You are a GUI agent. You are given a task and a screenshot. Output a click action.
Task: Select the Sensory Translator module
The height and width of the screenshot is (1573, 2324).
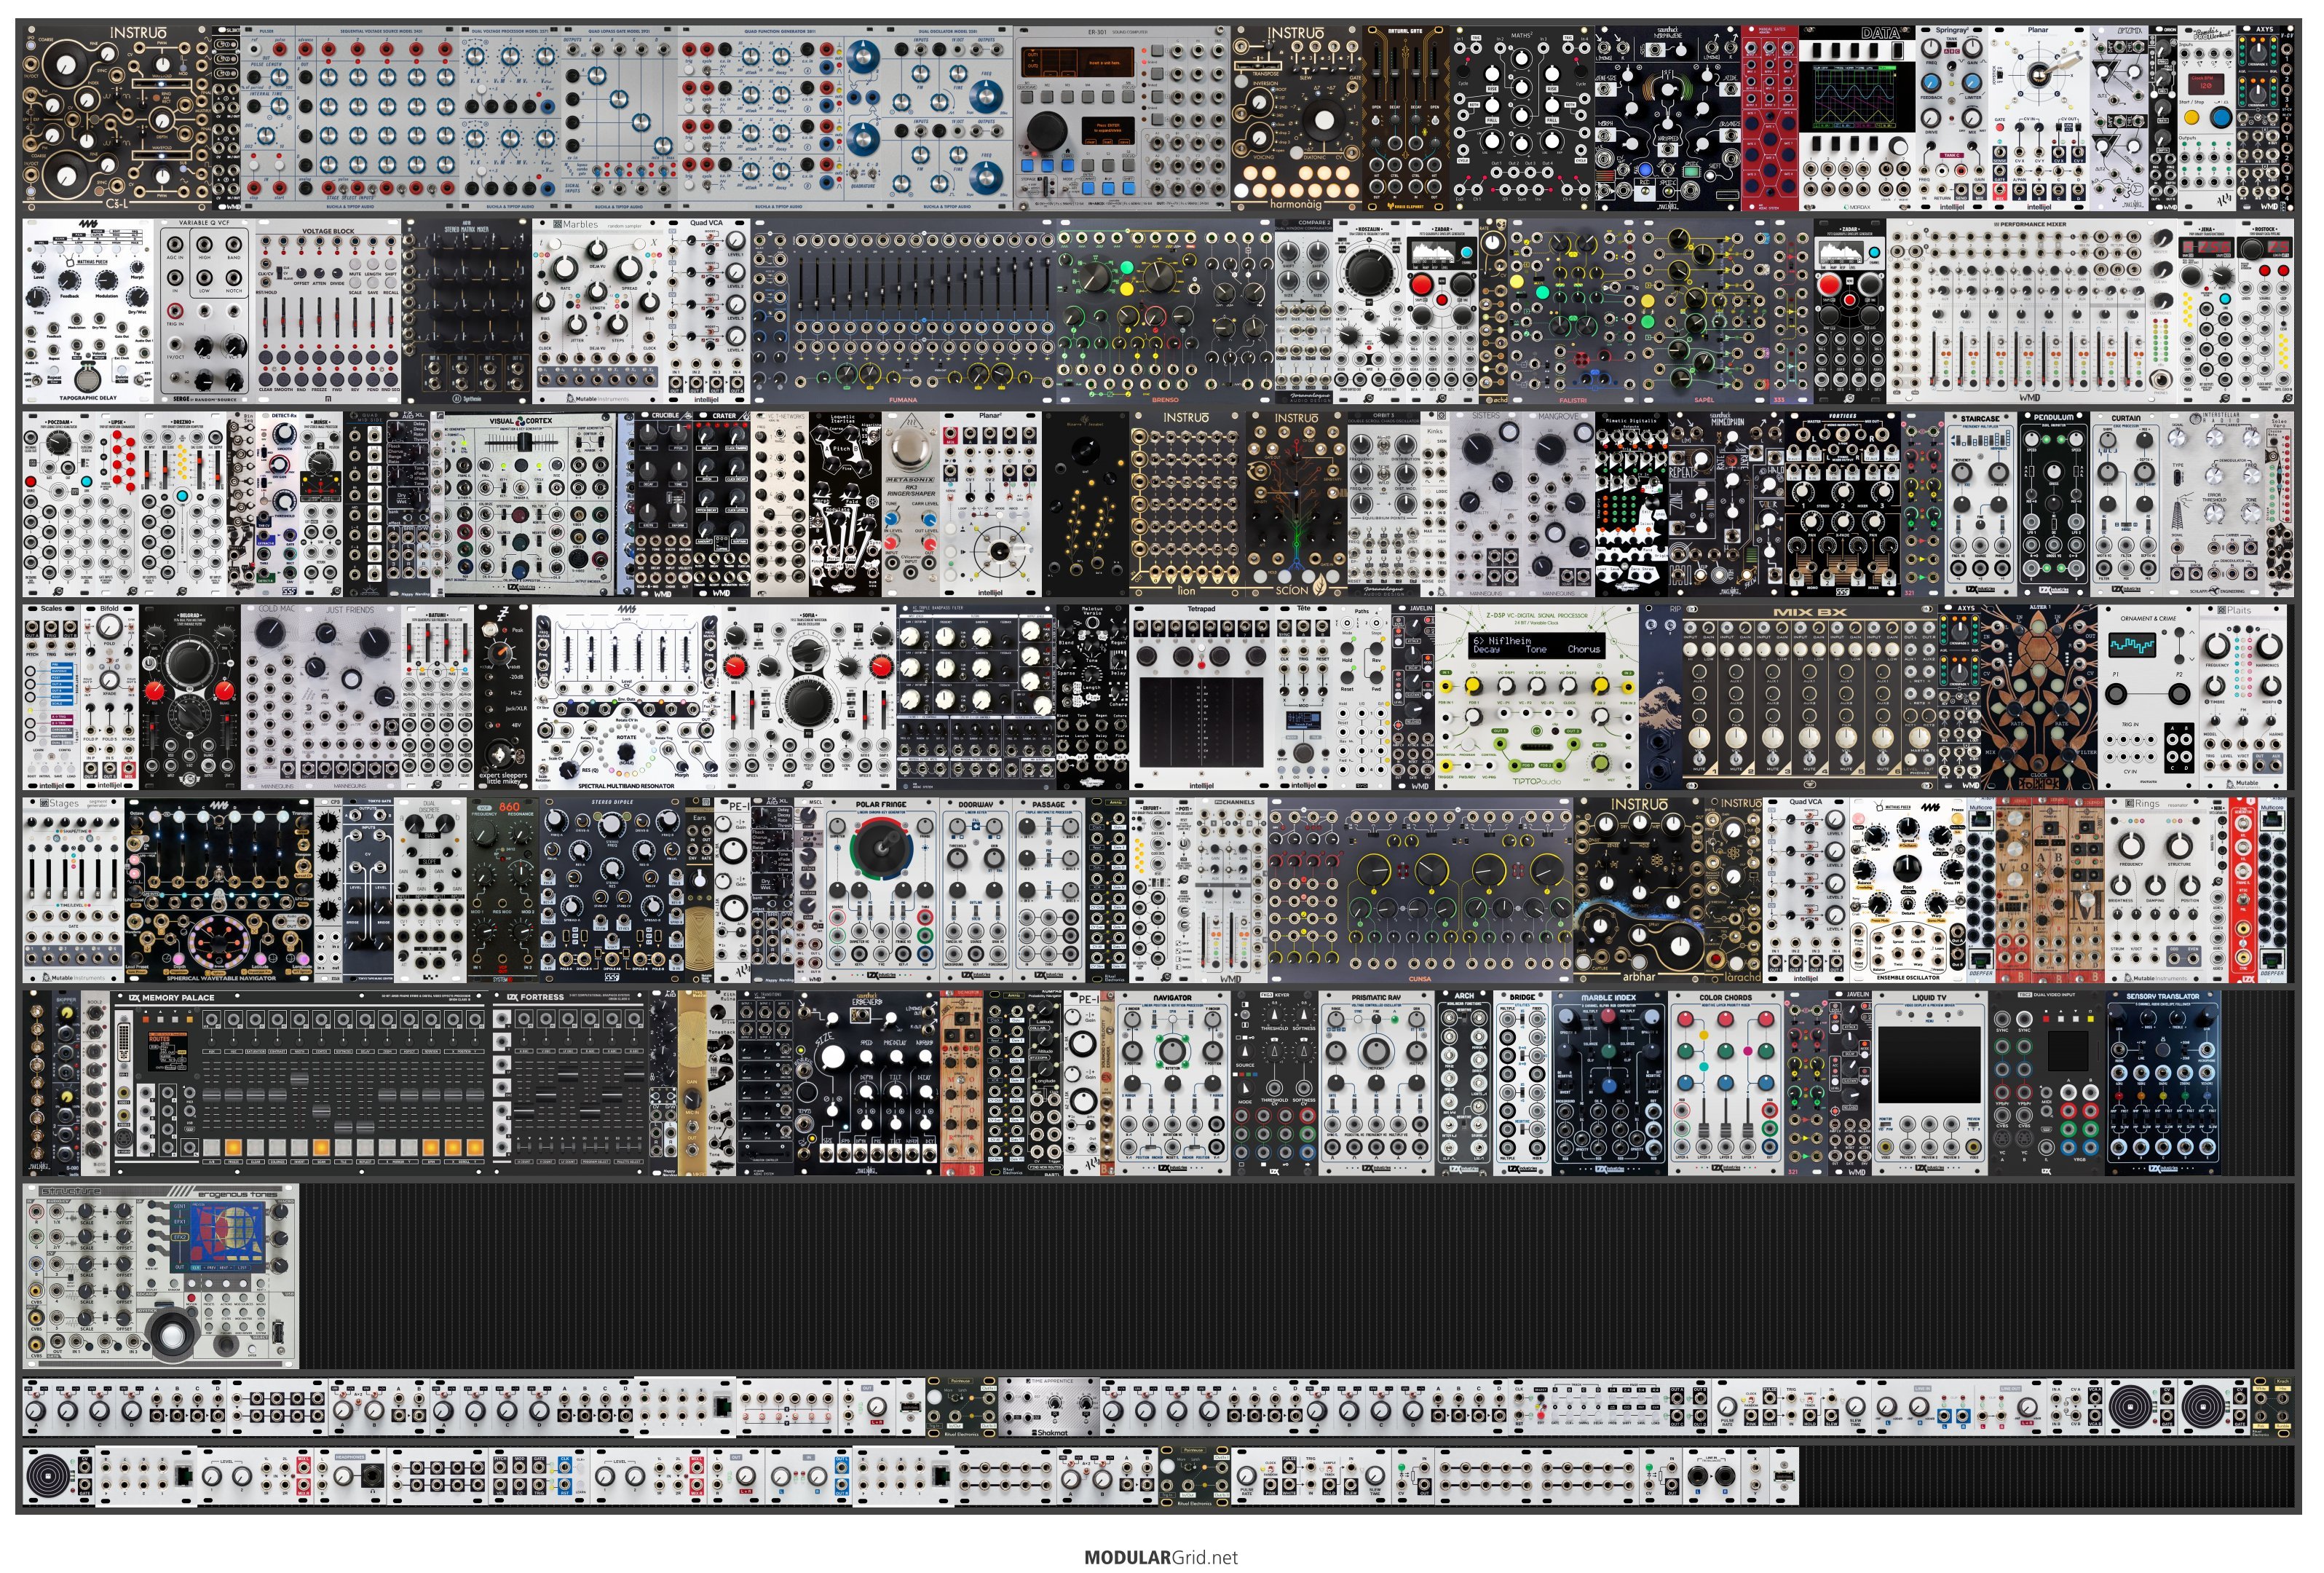(2163, 1083)
